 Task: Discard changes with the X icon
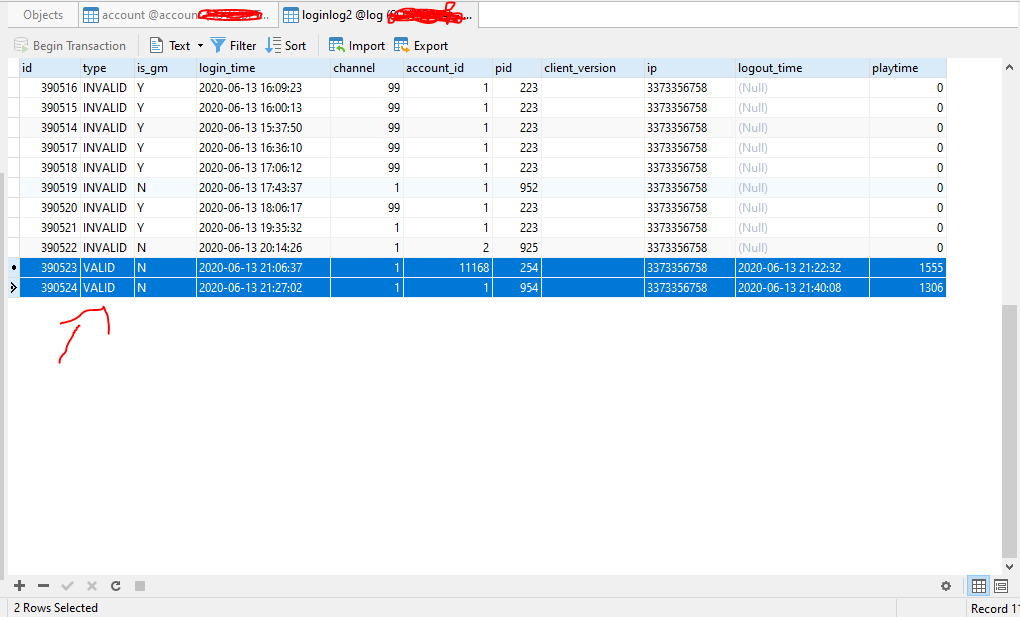point(92,586)
